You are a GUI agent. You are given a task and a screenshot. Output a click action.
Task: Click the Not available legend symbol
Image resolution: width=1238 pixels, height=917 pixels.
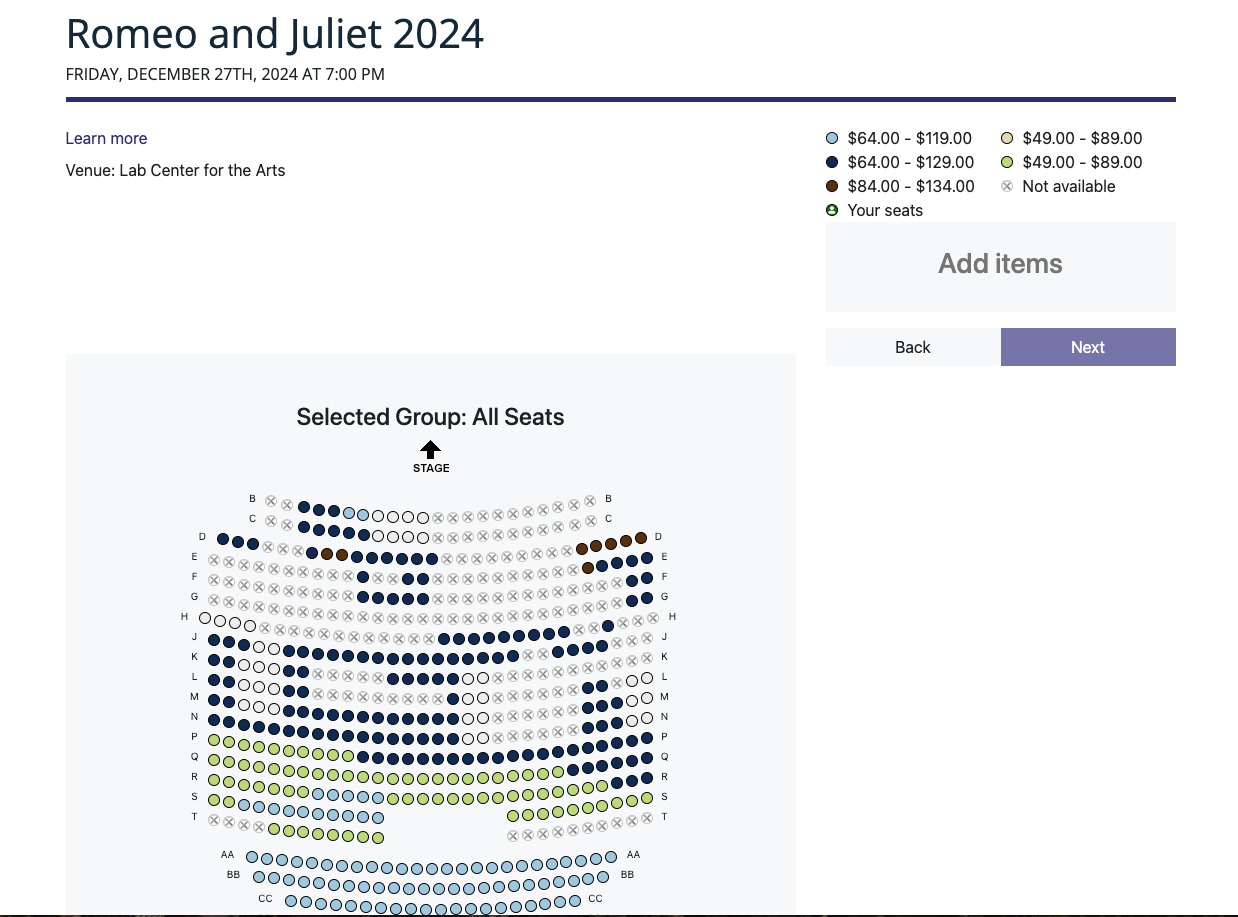1006,186
